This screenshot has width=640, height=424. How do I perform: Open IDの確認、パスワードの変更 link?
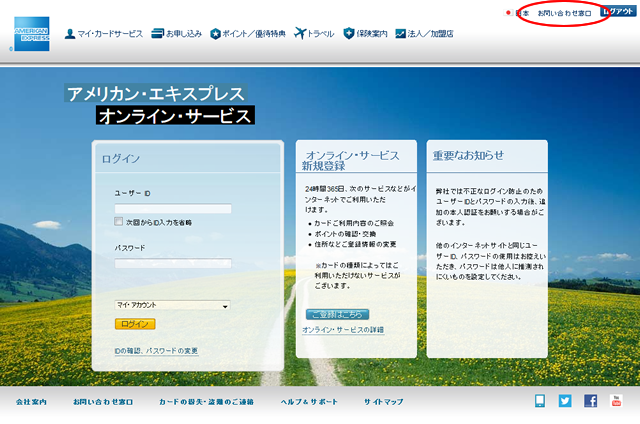pos(156,351)
